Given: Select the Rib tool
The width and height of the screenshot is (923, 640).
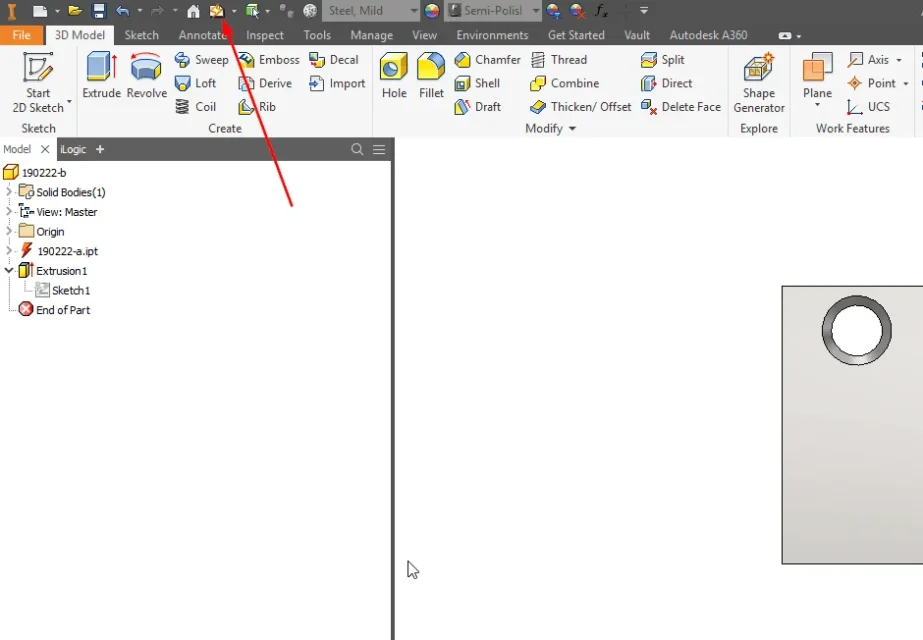Looking at the screenshot, I should click(x=257, y=107).
